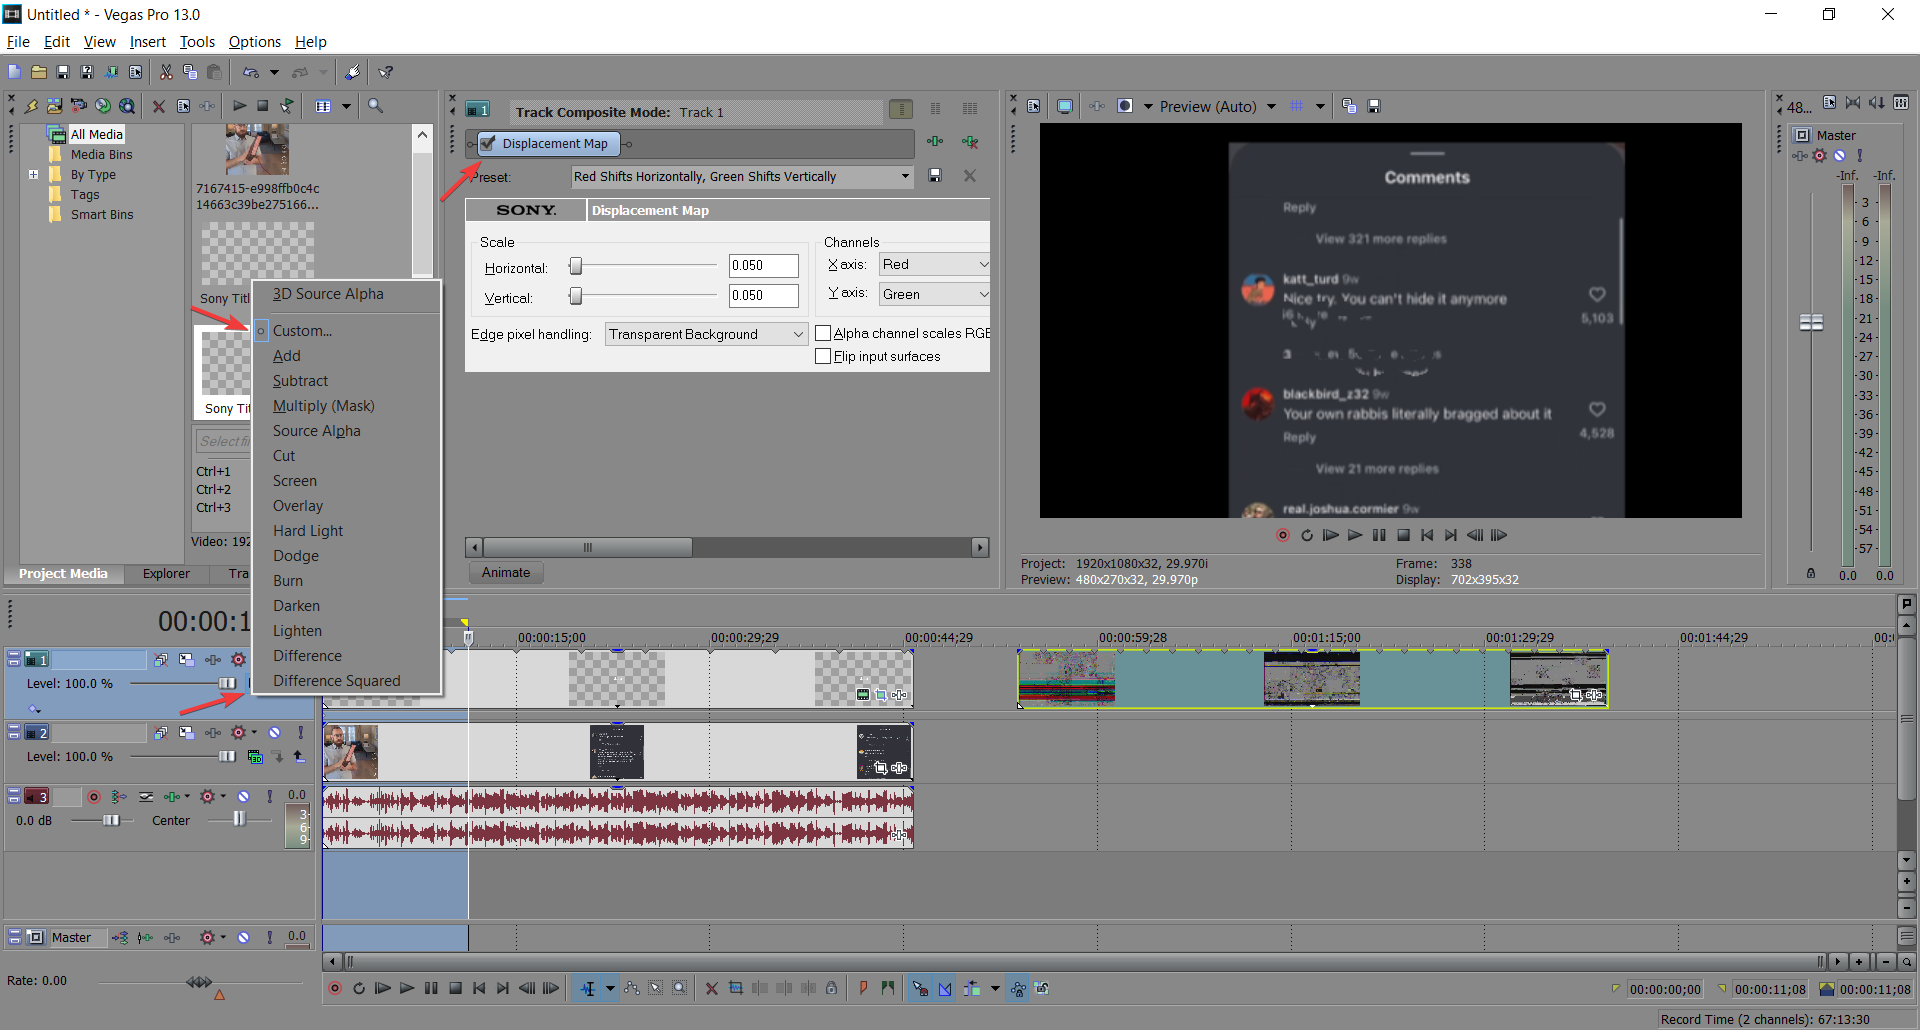Click the New project icon
This screenshot has width=1920, height=1030.
[14, 72]
